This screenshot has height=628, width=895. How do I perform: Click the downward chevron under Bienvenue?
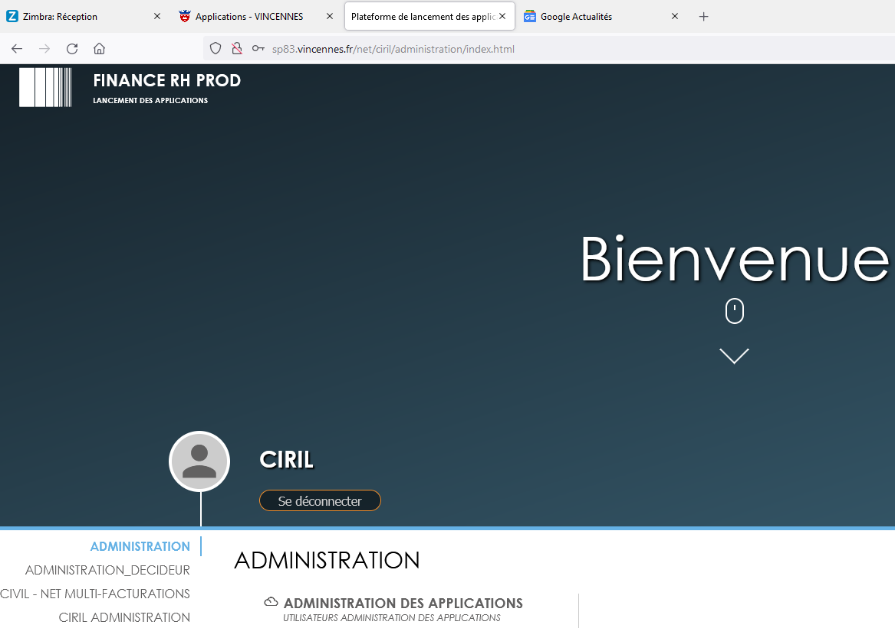tap(734, 356)
